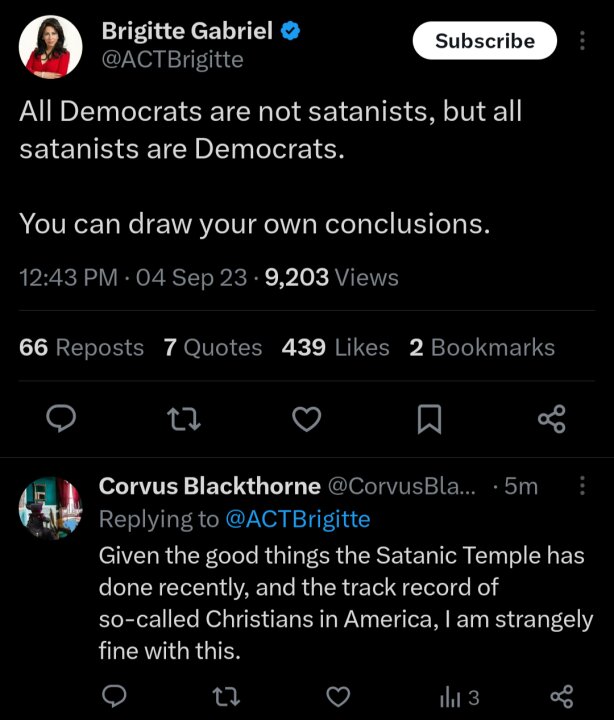Screen dimensions: 614x720
Task: Click the blue verified badge on Brigitte Gabriel
Action: (290, 31)
